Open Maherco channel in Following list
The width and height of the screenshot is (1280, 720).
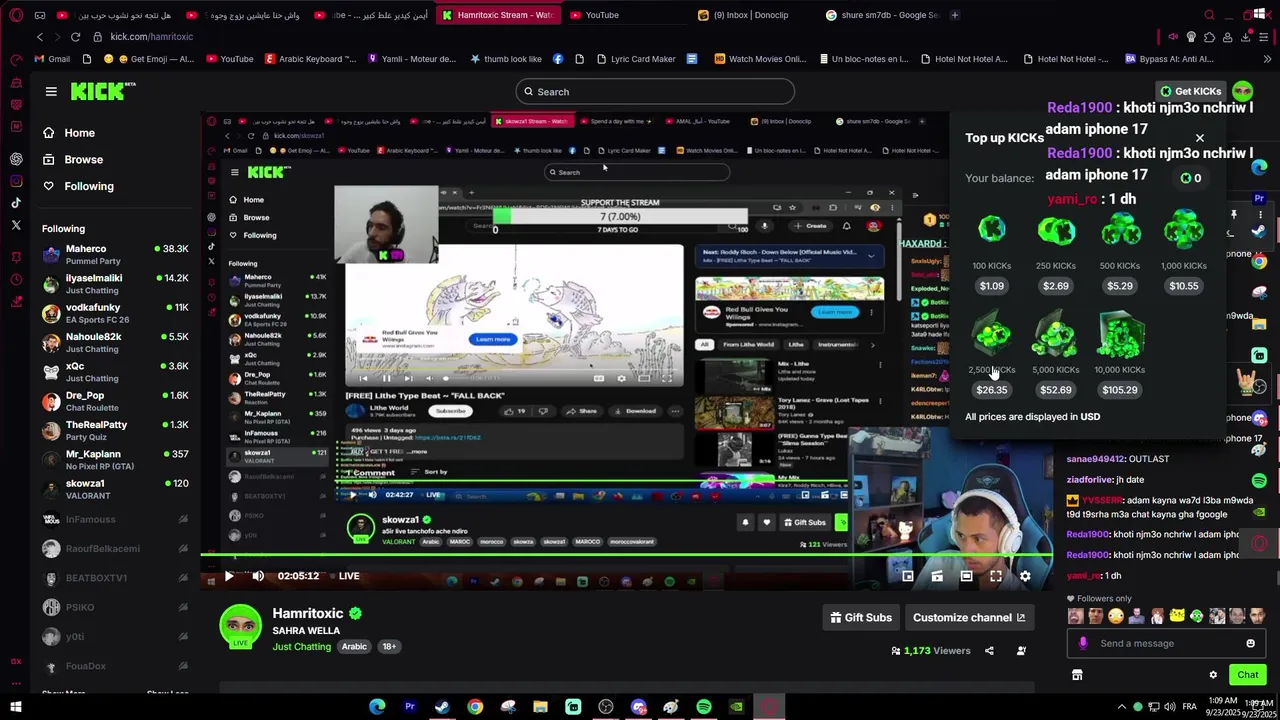click(x=115, y=254)
